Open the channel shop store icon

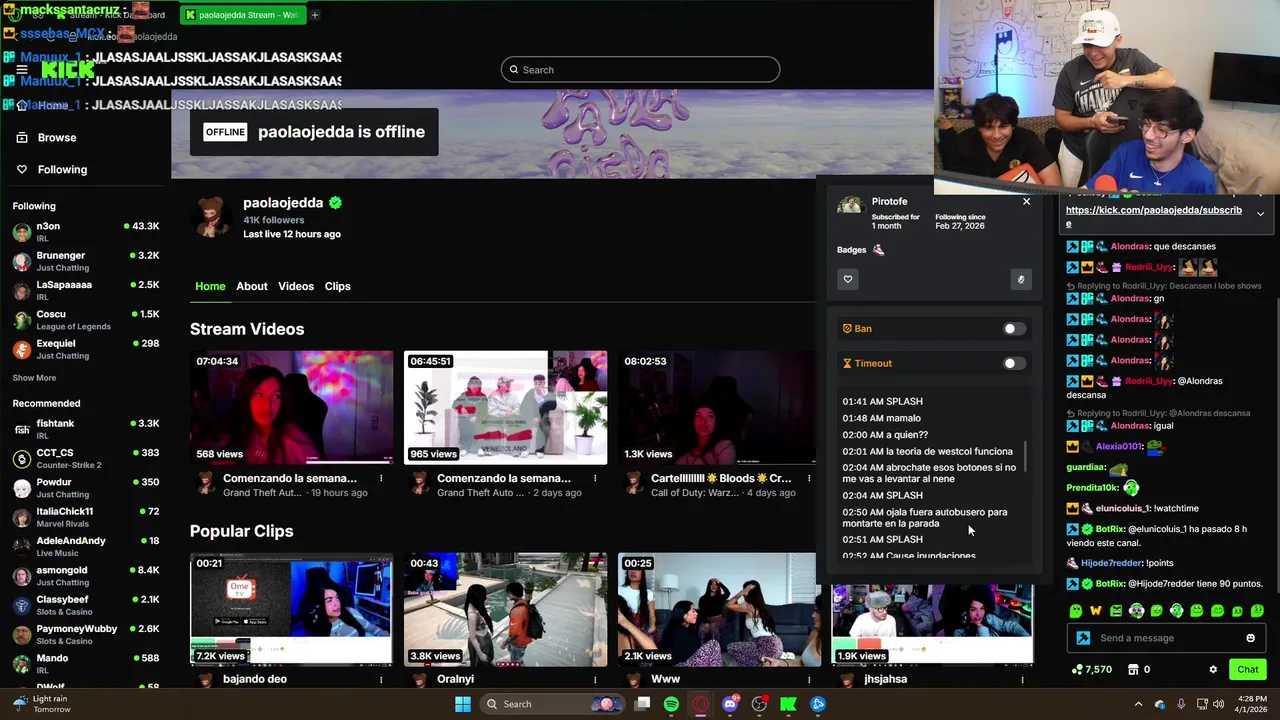click(x=1133, y=669)
